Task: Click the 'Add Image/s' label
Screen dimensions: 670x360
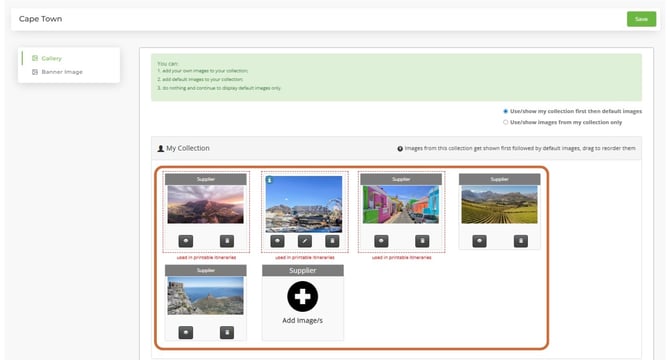Action: click(x=303, y=320)
